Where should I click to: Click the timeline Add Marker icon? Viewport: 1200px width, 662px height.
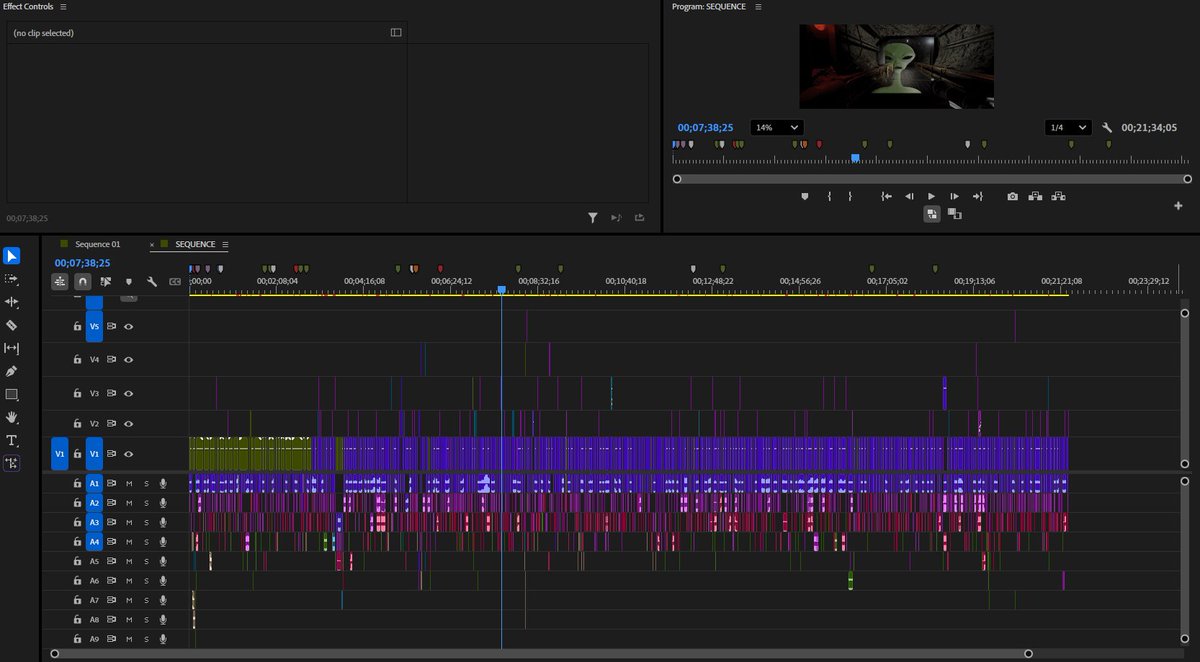pyautogui.click(x=128, y=282)
